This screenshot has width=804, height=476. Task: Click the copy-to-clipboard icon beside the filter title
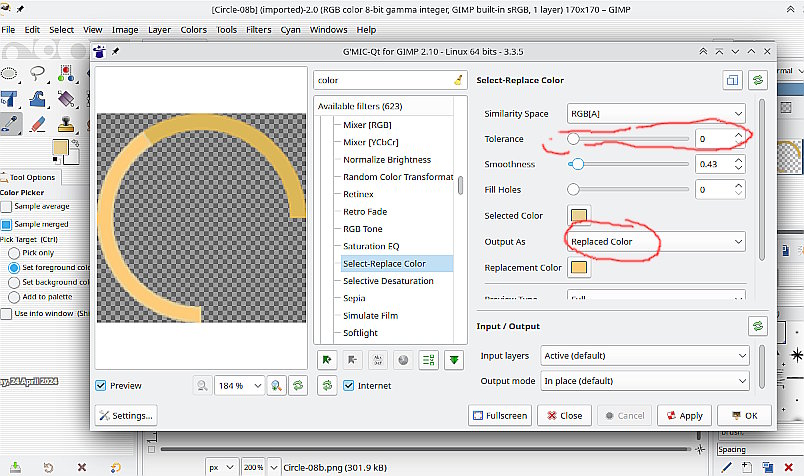click(733, 80)
